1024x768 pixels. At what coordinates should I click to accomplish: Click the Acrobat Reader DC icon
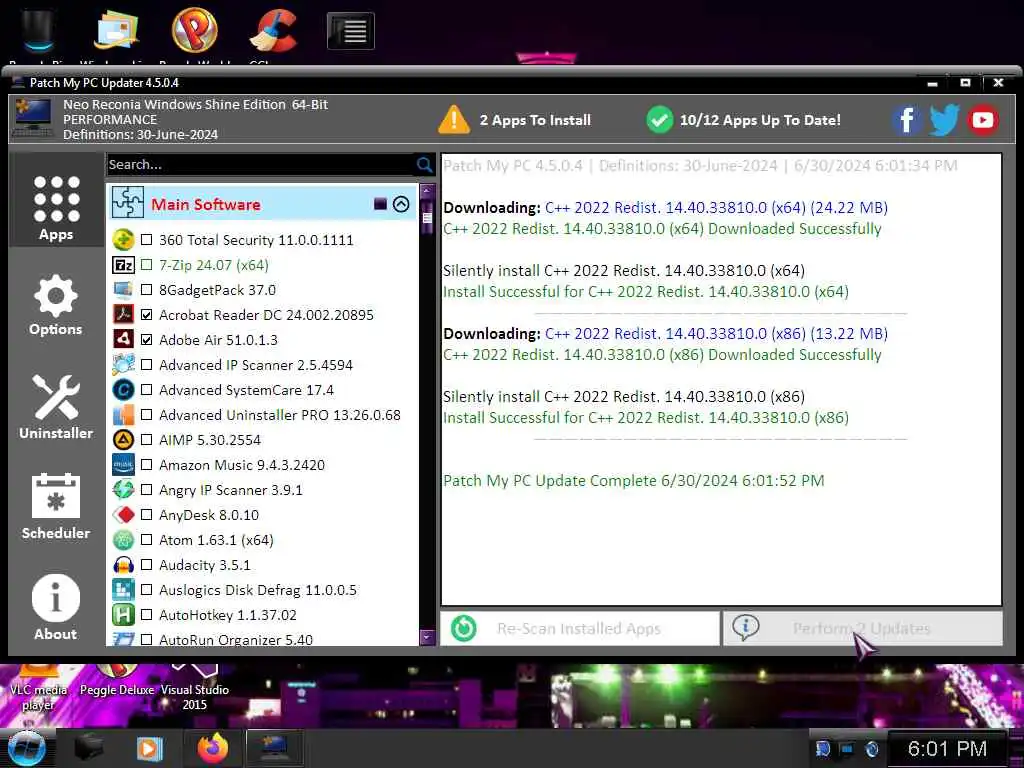click(123, 315)
